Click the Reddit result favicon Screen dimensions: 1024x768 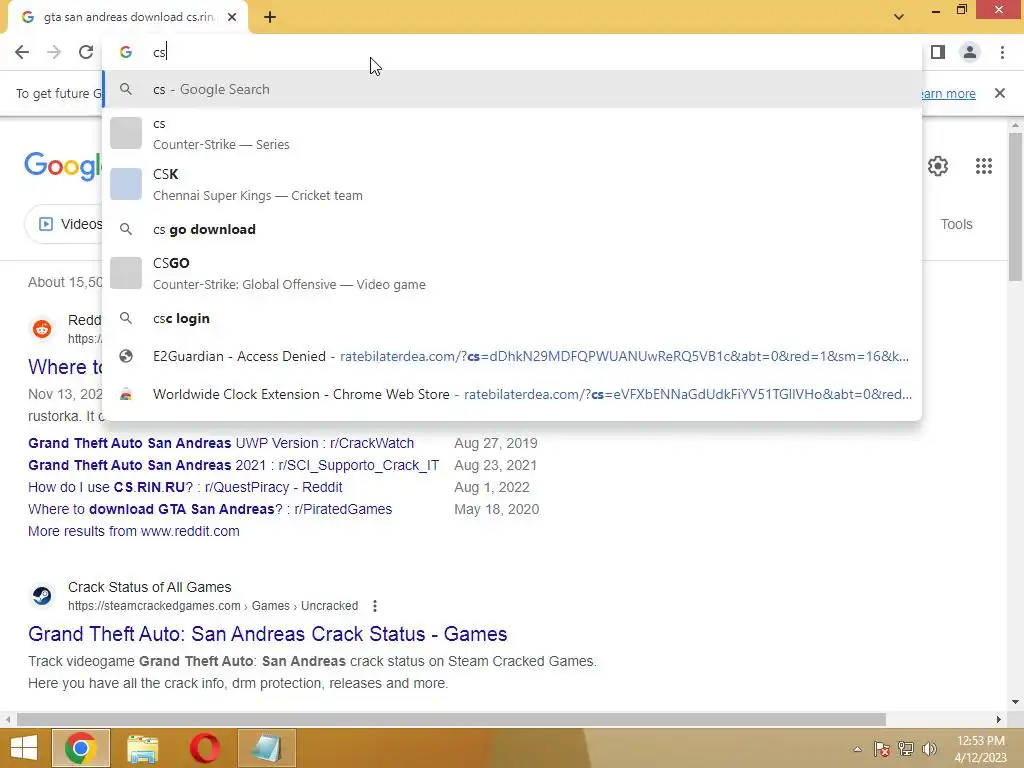click(x=42, y=328)
